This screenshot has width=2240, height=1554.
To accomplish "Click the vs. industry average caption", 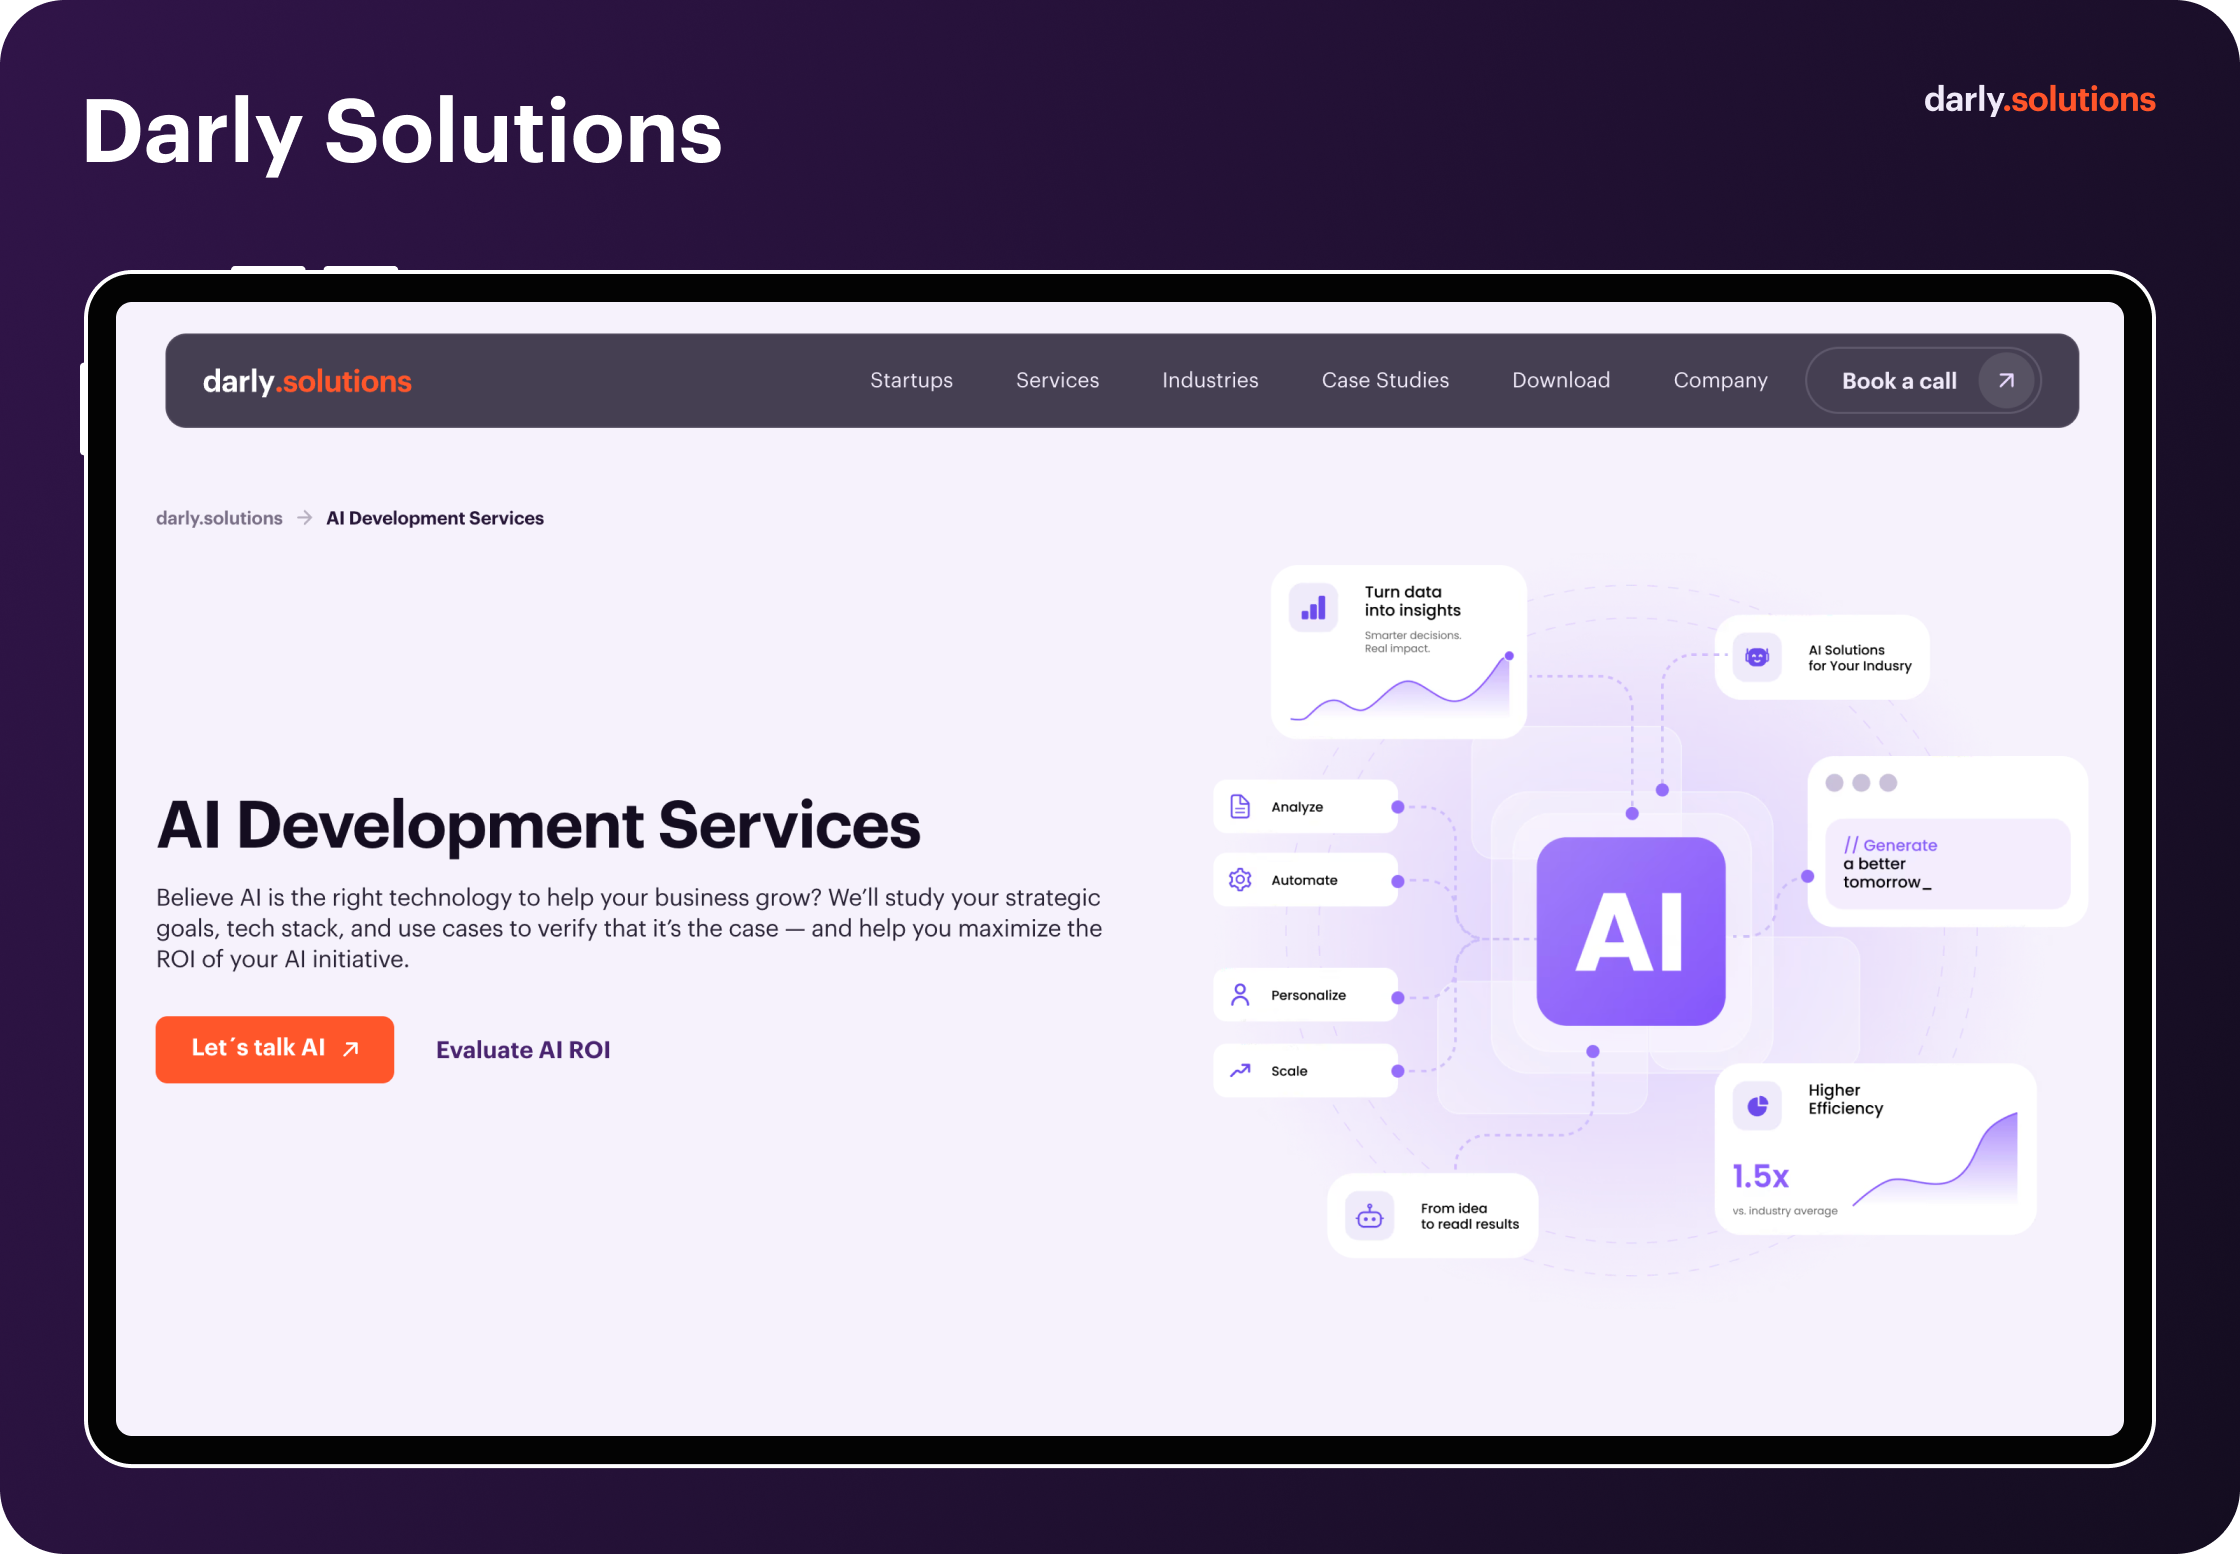I will (1785, 1211).
